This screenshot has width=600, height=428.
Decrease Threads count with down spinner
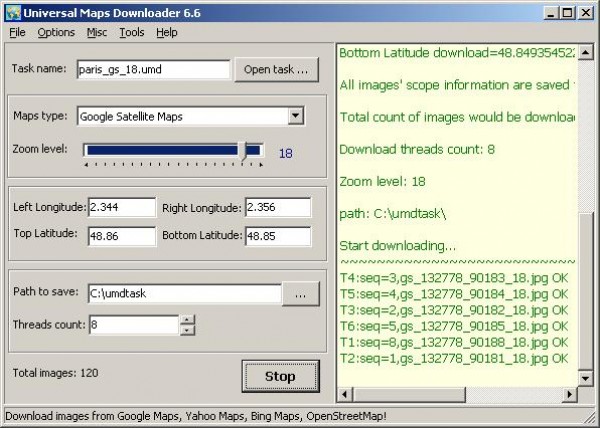[187, 330]
